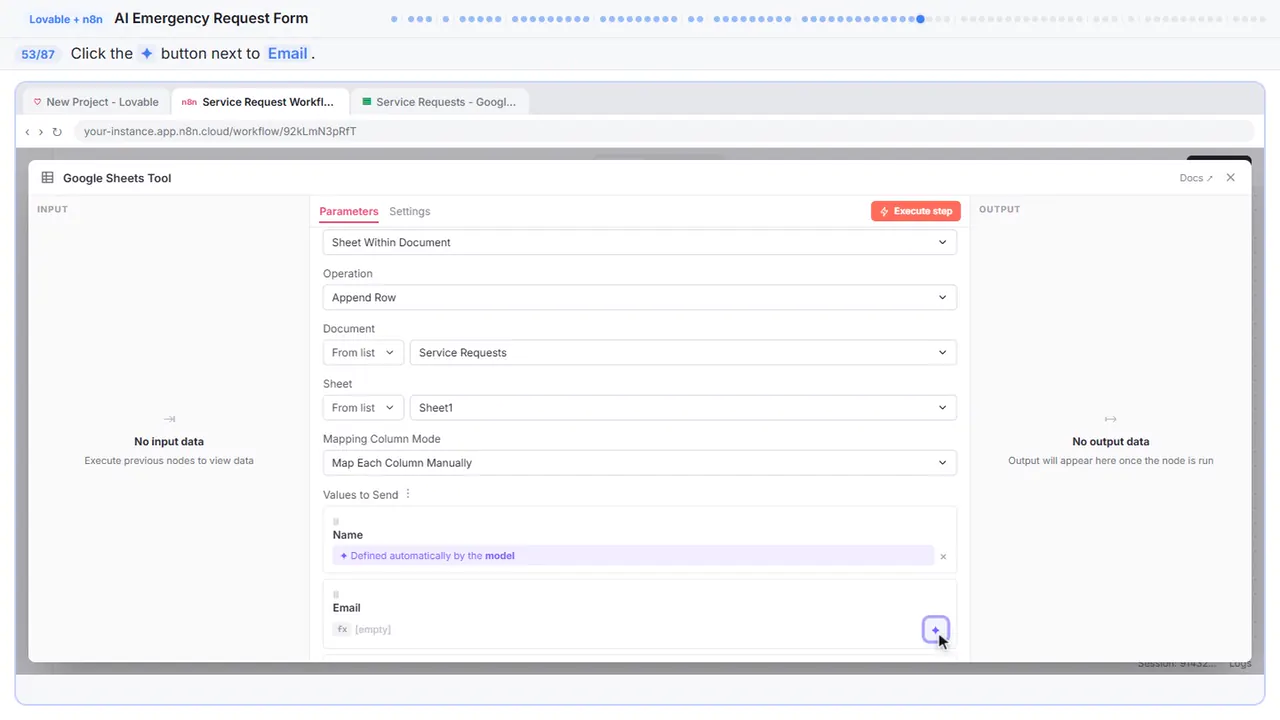Reload the page with the refresh icon

click(57, 132)
